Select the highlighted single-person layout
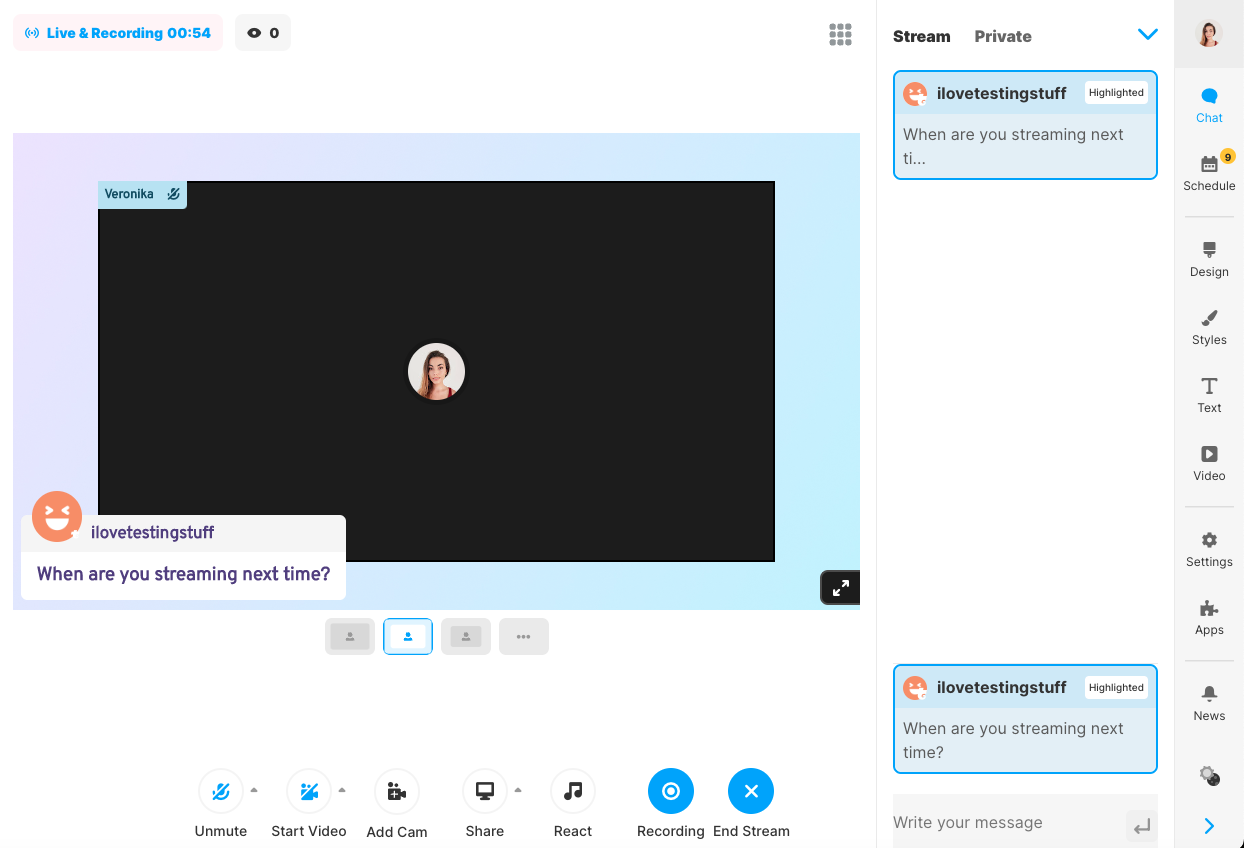 [x=408, y=636]
